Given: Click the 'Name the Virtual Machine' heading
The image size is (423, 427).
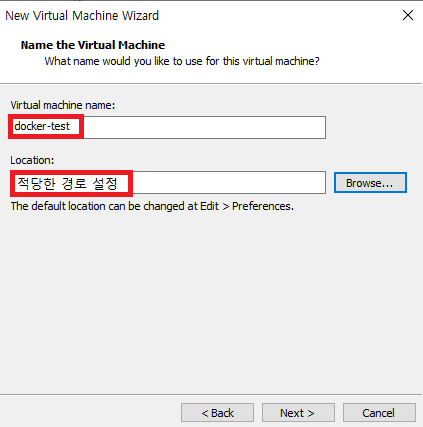Looking at the screenshot, I should point(93,45).
